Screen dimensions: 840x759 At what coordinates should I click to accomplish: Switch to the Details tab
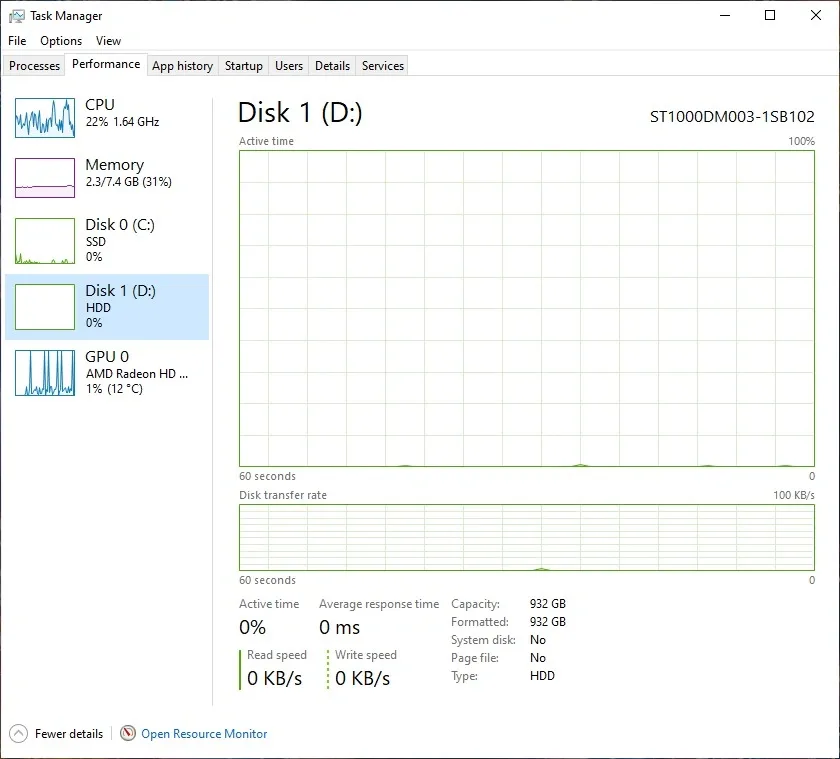pyautogui.click(x=332, y=66)
